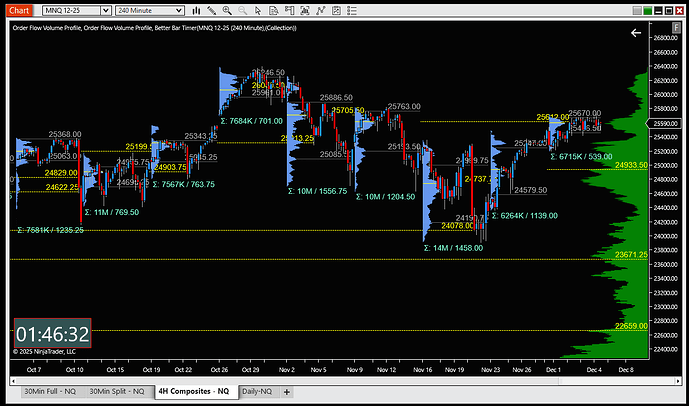Click the red Chart label button
The image size is (689, 406).
coord(20,9)
